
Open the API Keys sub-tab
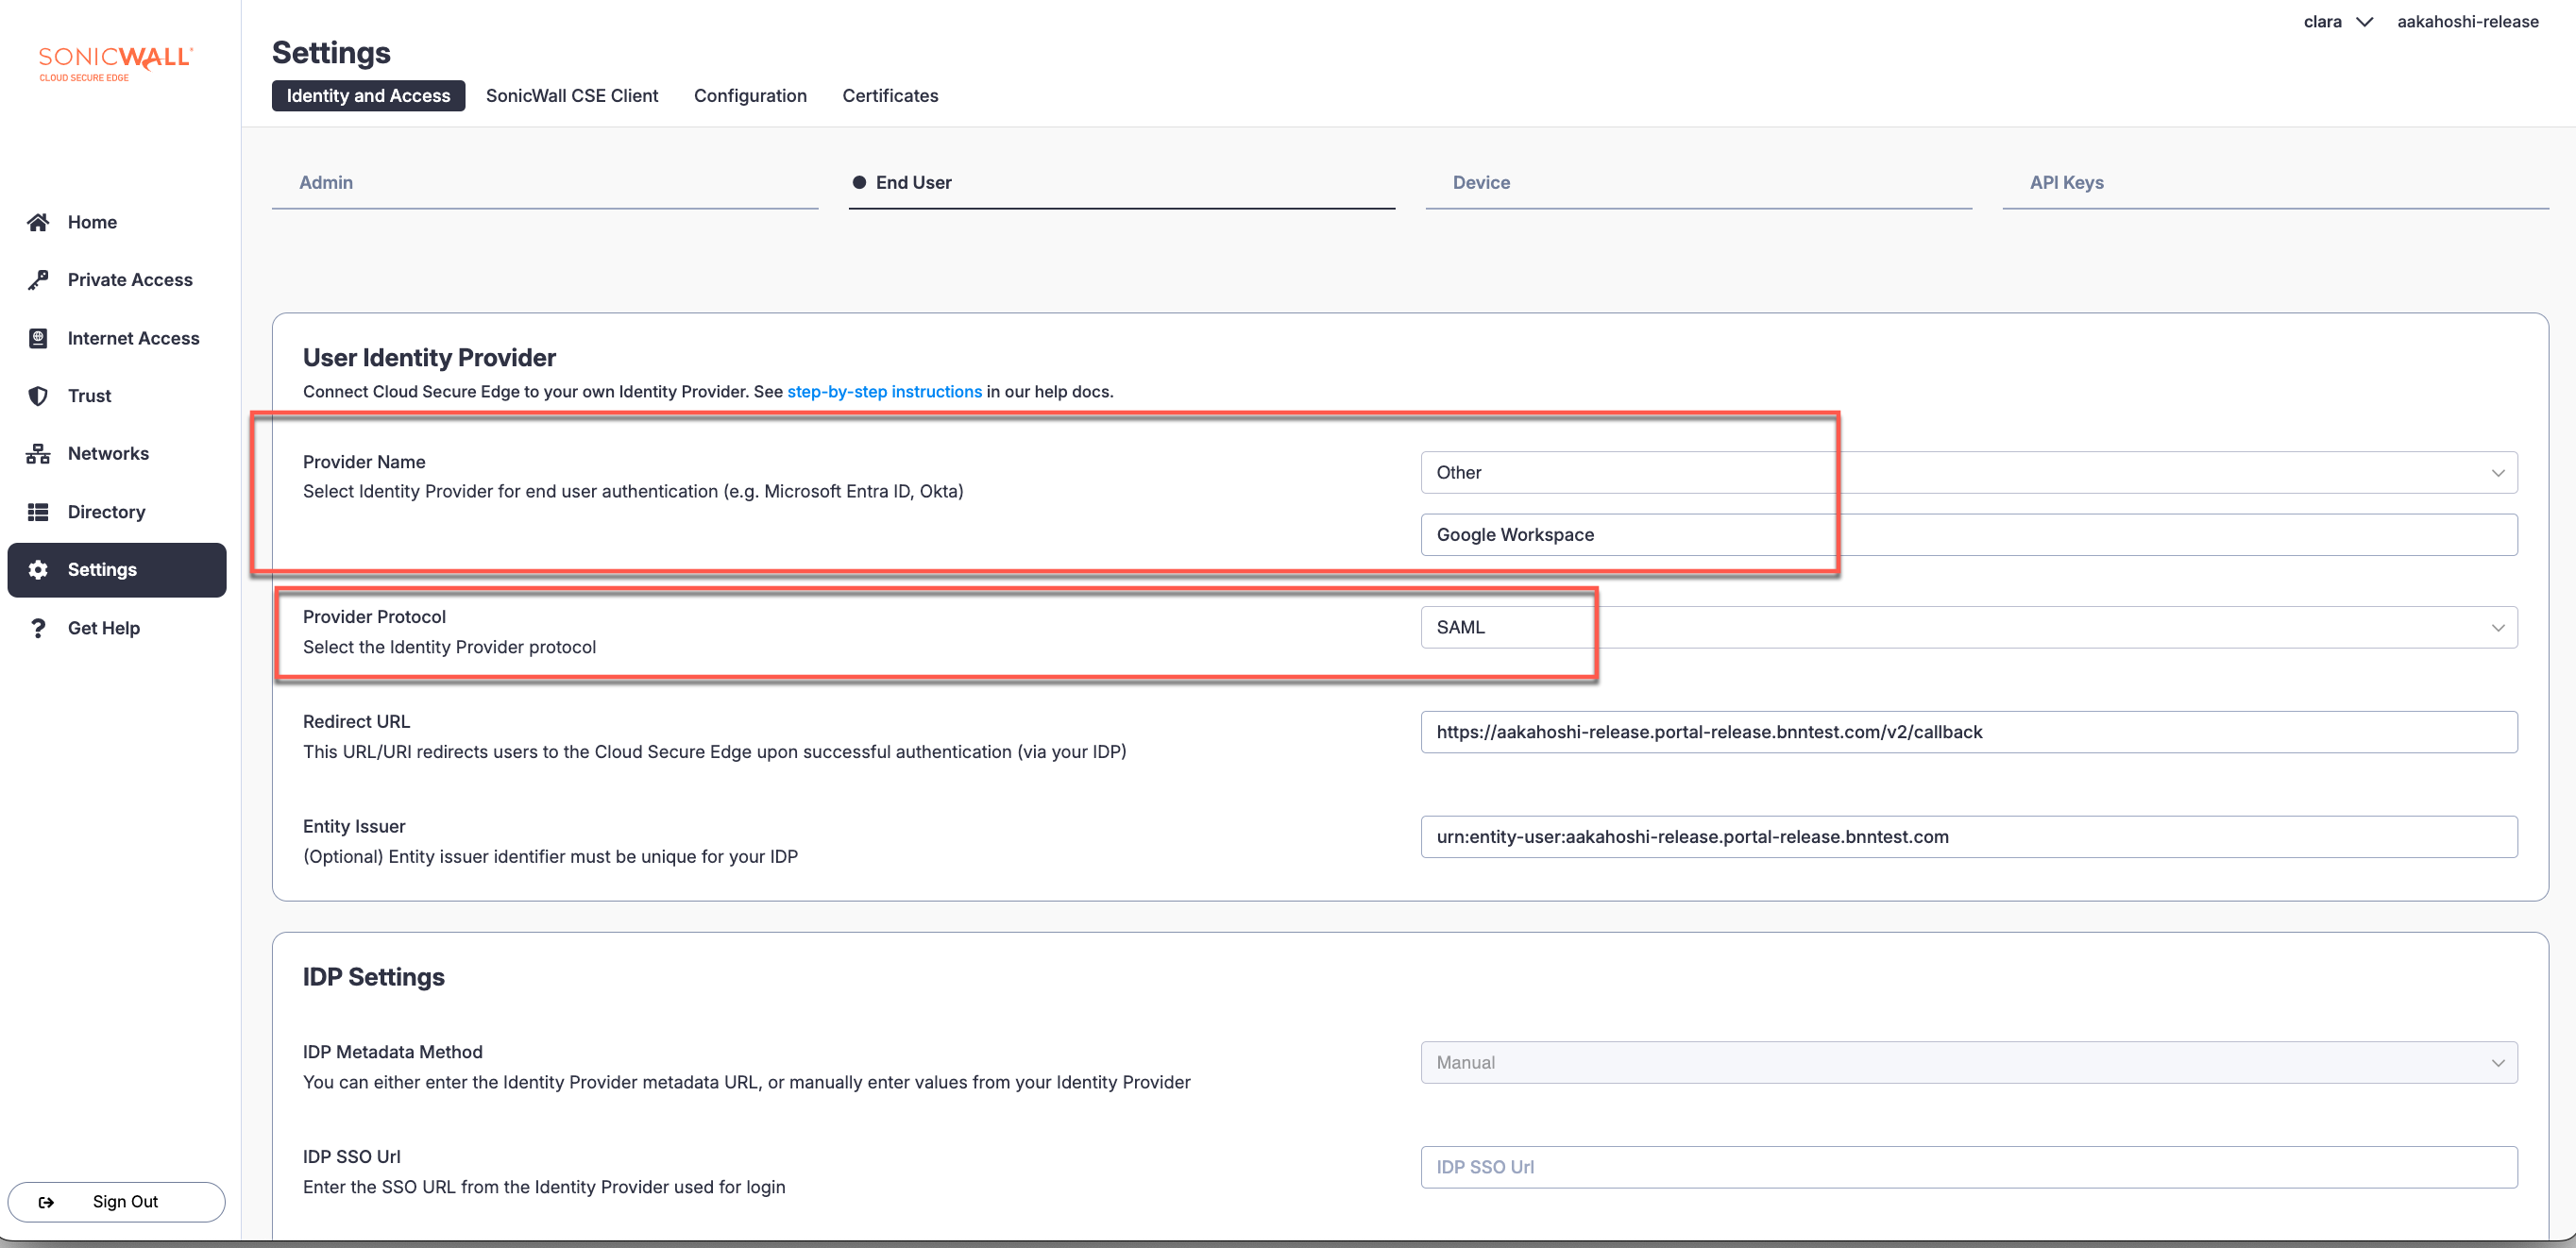pyautogui.click(x=2275, y=183)
